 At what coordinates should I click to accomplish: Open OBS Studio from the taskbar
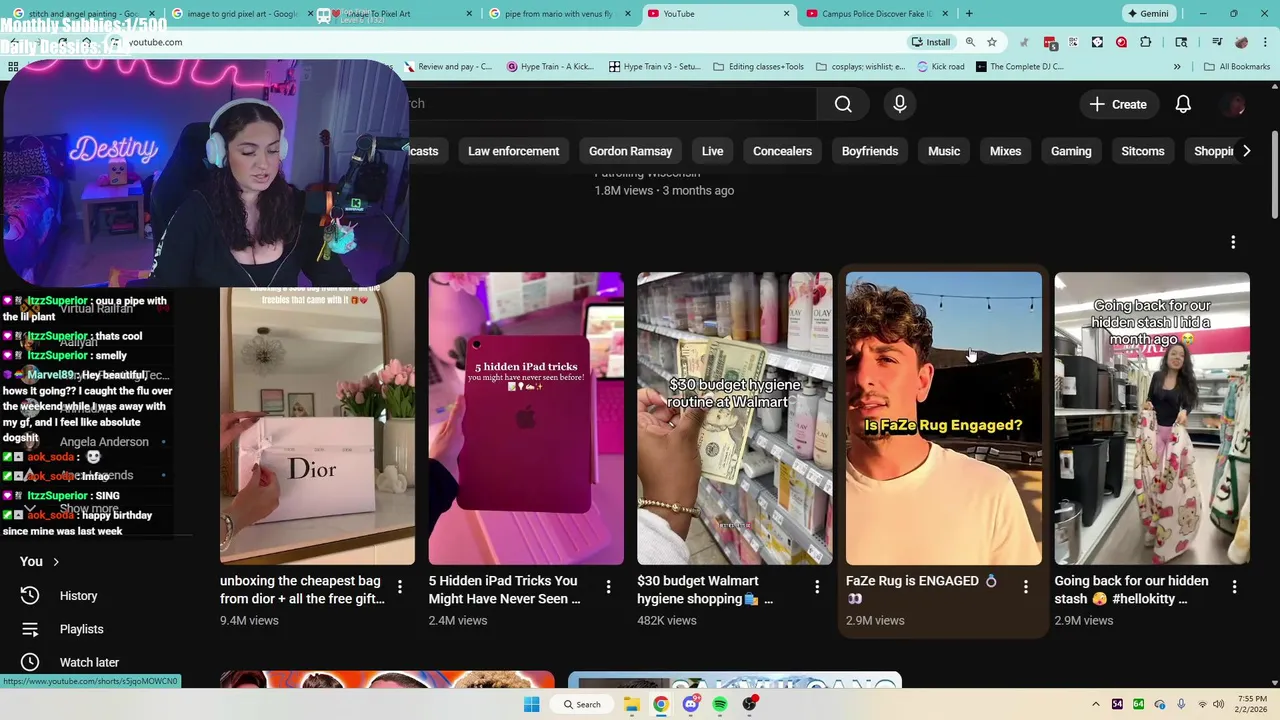click(749, 704)
